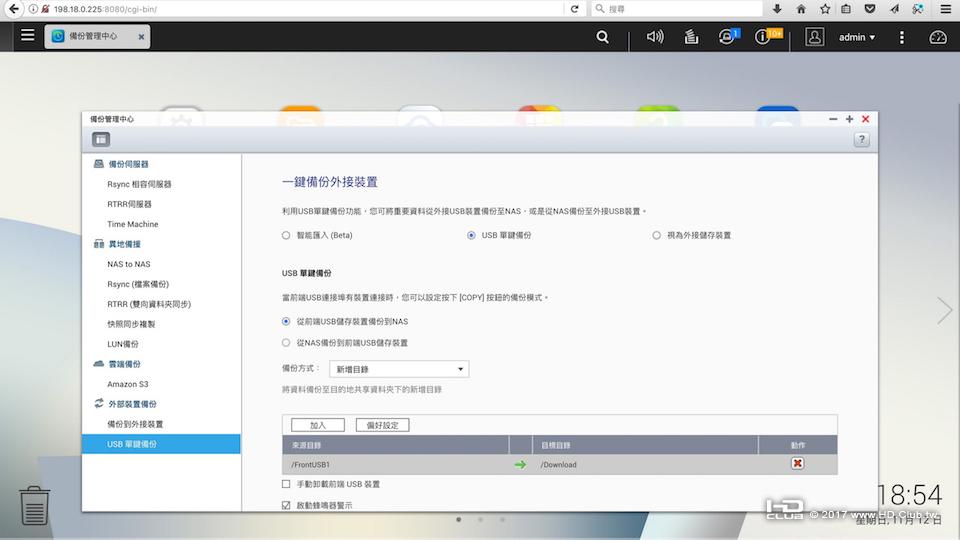Click the QTS search magnifier icon
960x540 pixels.
pyautogui.click(x=602, y=37)
